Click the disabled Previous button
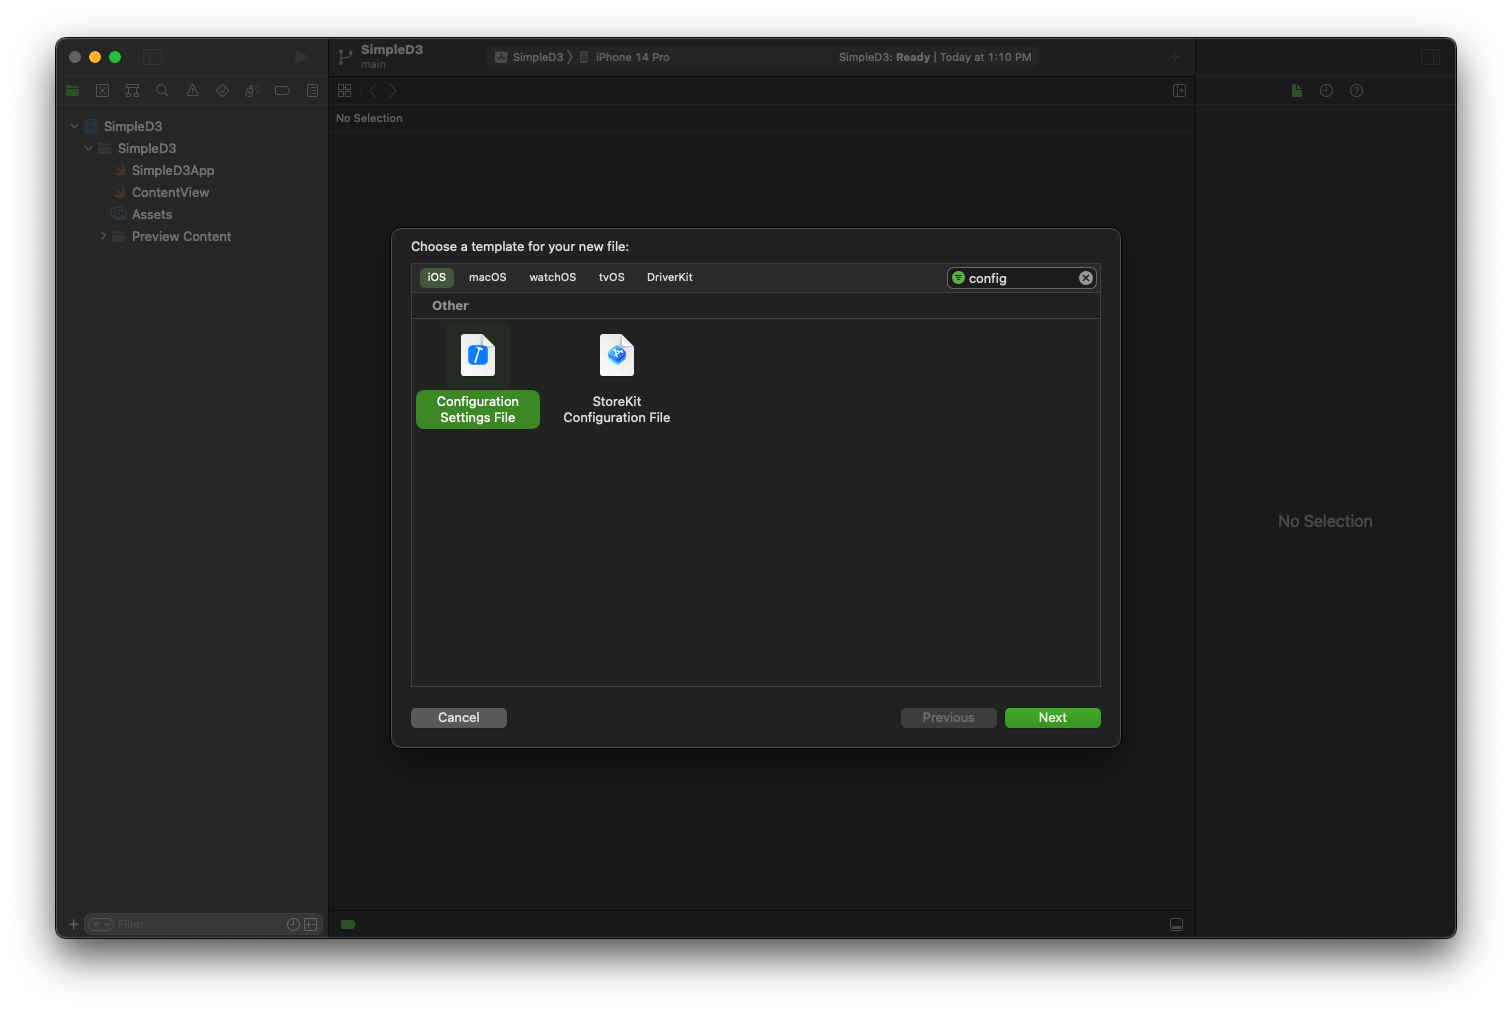 click(x=949, y=718)
